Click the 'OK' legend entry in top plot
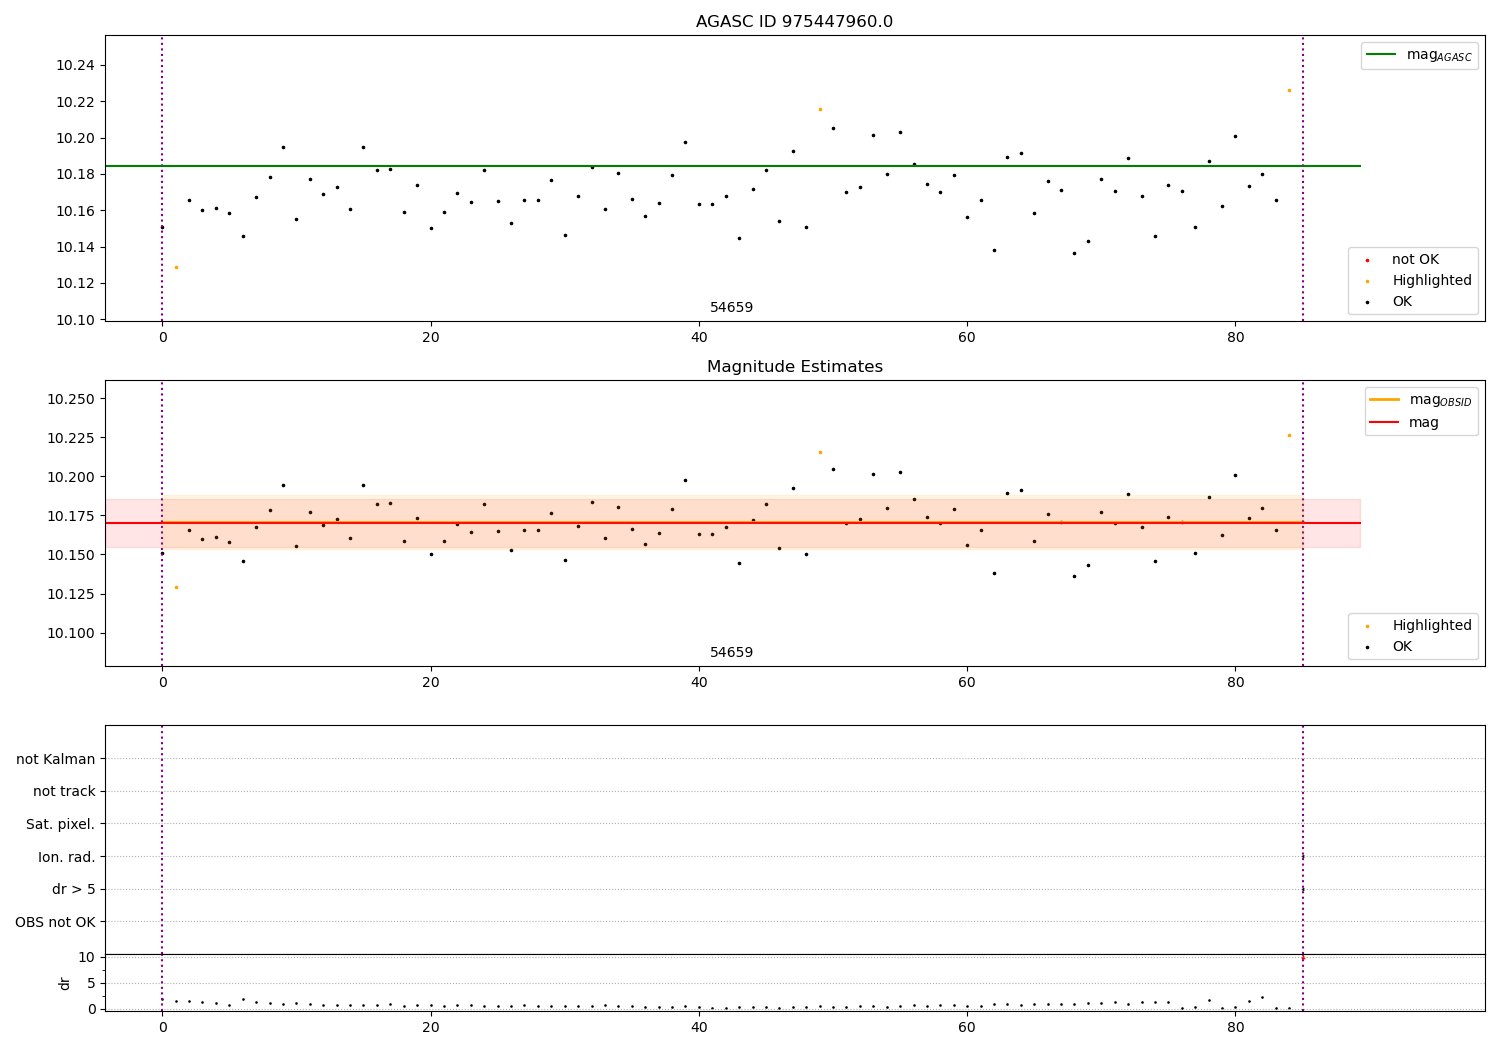1500x1050 pixels. pyautogui.click(x=1402, y=302)
